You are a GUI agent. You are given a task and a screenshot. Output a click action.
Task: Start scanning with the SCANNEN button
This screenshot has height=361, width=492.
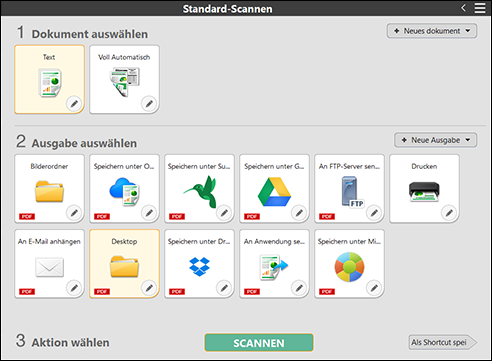[x=259, y=343]
